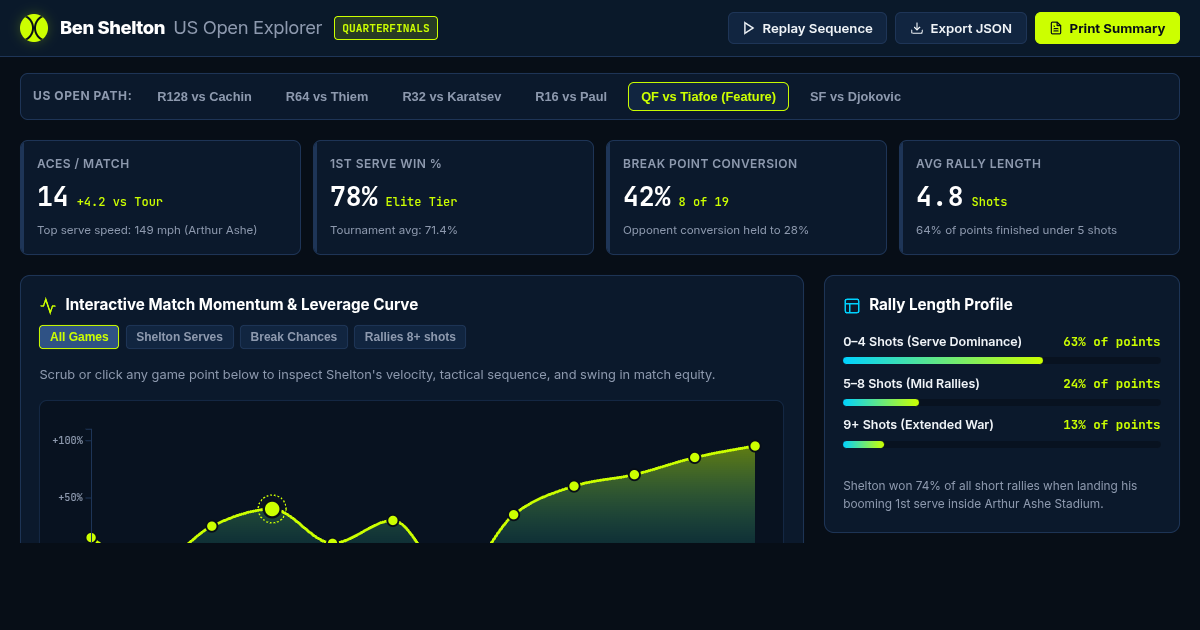Click the pulse icon beside Match Momentum heading
The width and height of the screenshot is (1200, 630).
coord(48,306)
